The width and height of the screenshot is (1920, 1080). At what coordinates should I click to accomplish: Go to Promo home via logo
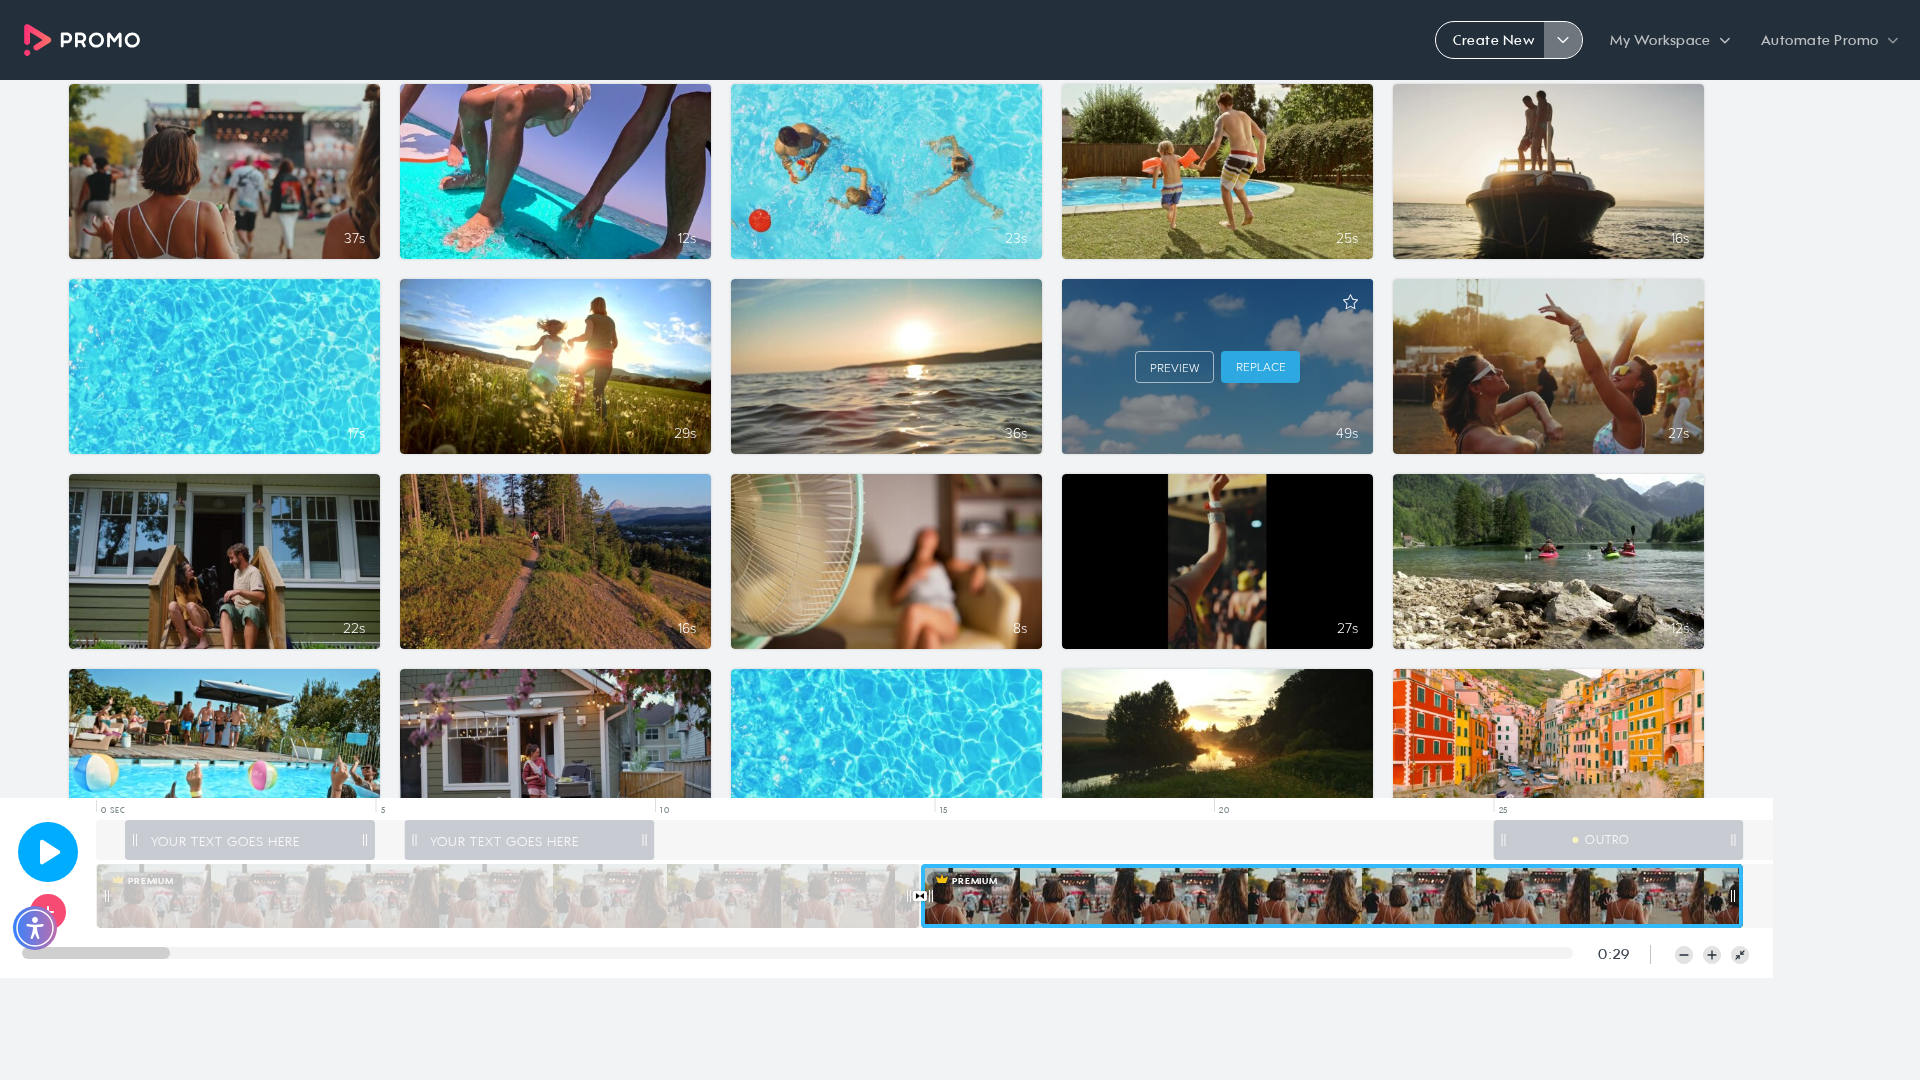point(82,40)
